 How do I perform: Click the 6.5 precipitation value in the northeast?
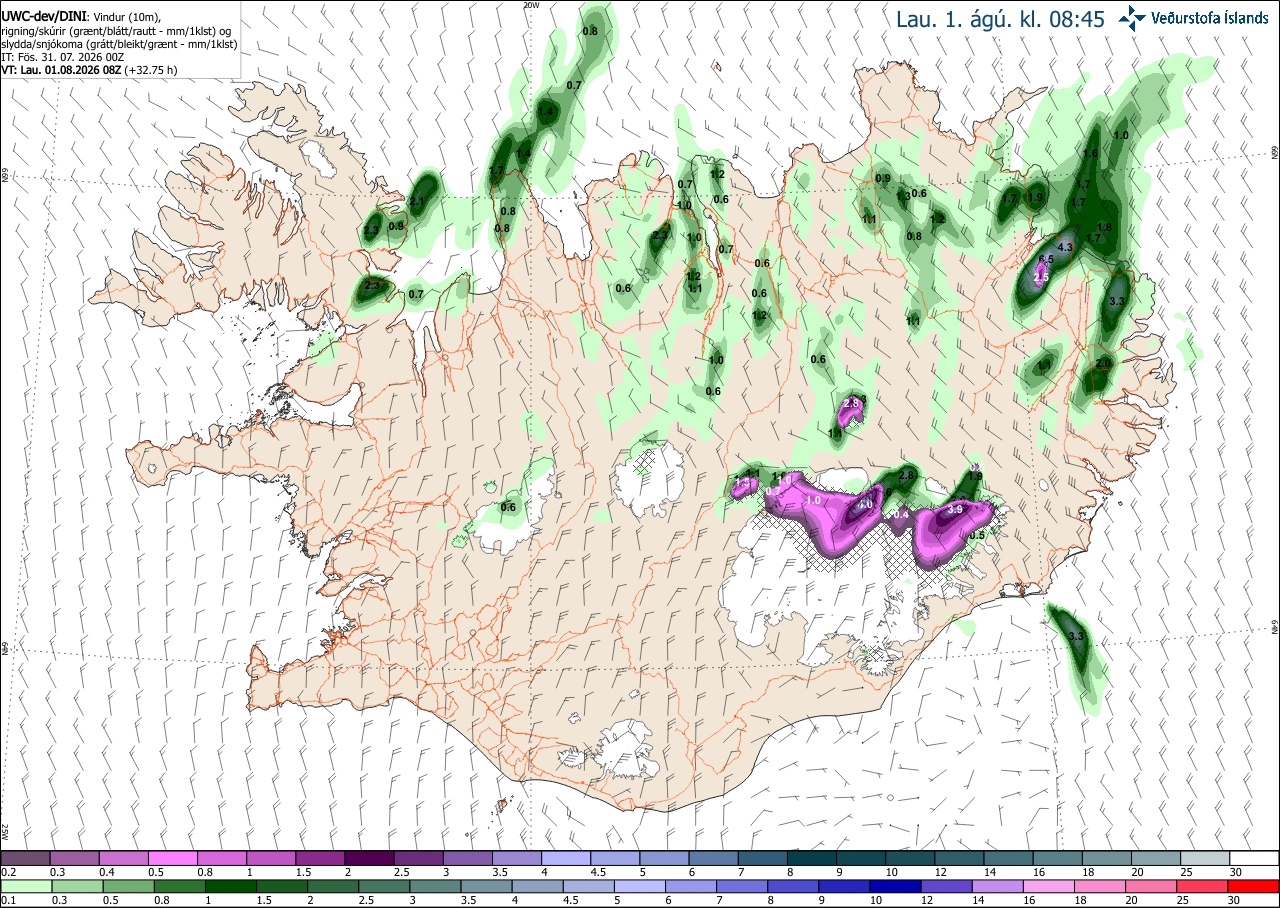(x=1046, y=259)
